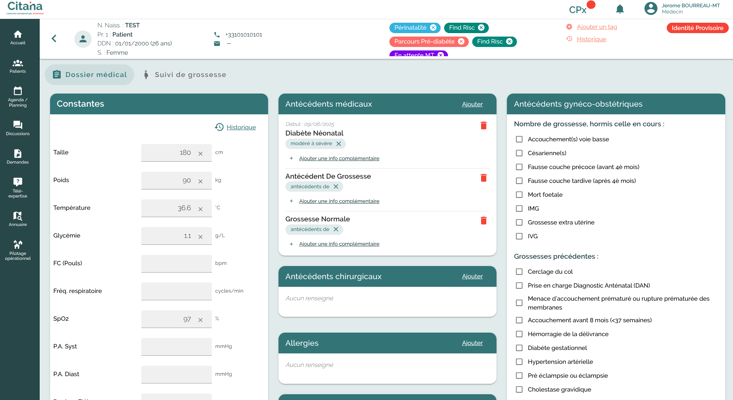733x400 pixels.
Task: Click the patient phone icon
Action: coord(217,35)
